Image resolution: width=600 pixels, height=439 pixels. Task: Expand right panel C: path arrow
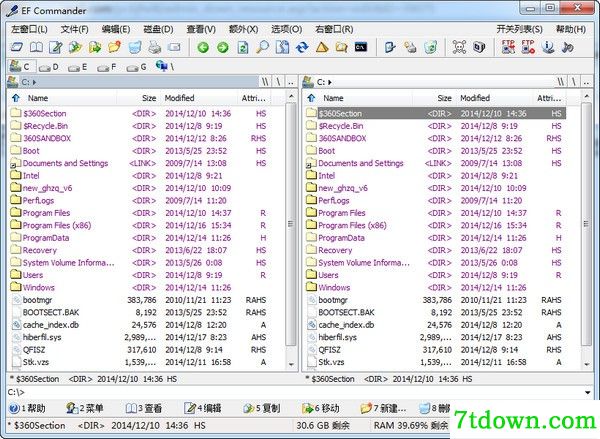tap(330, 82)
